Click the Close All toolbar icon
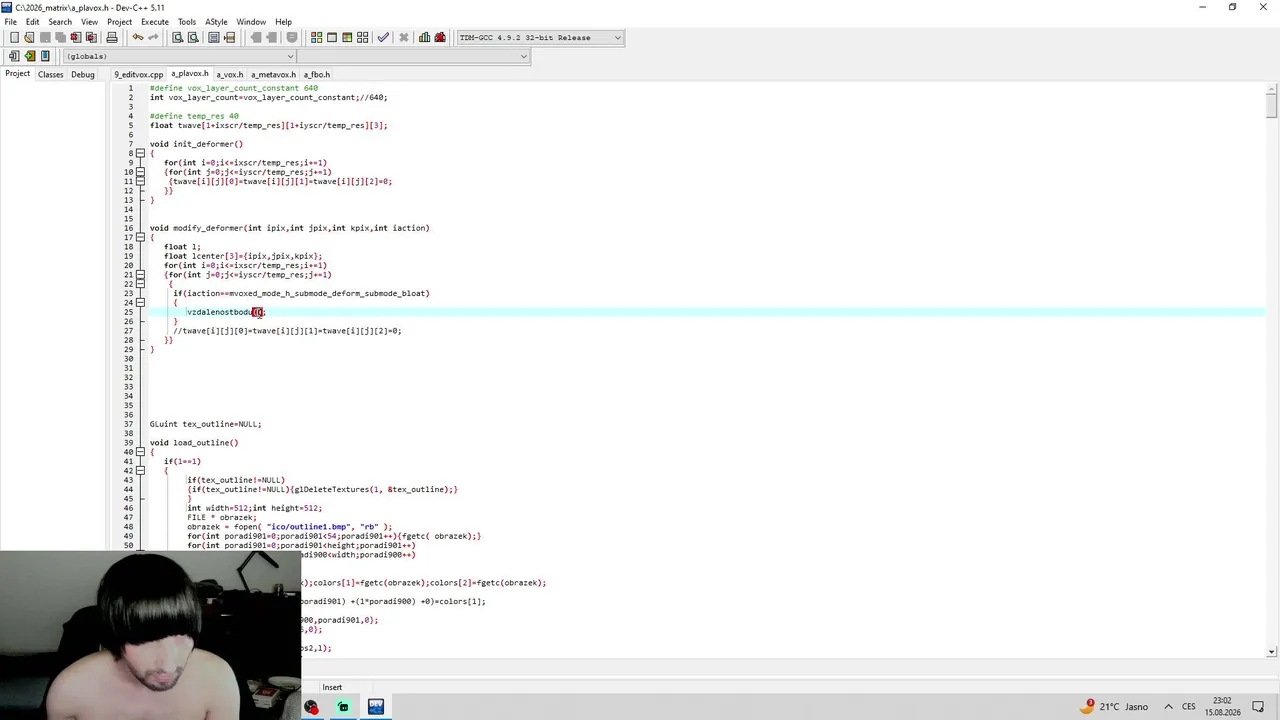This screenshot has height=720, width=1280. click(91, 38)
